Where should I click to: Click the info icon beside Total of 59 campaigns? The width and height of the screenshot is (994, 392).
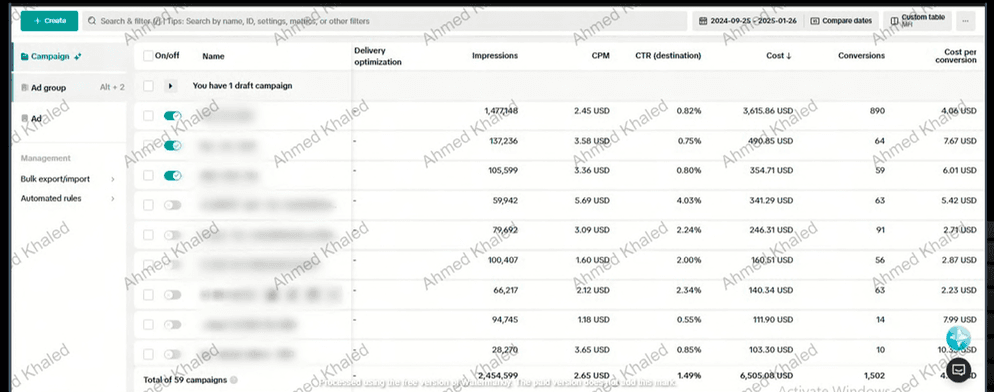tap(233, 380)
